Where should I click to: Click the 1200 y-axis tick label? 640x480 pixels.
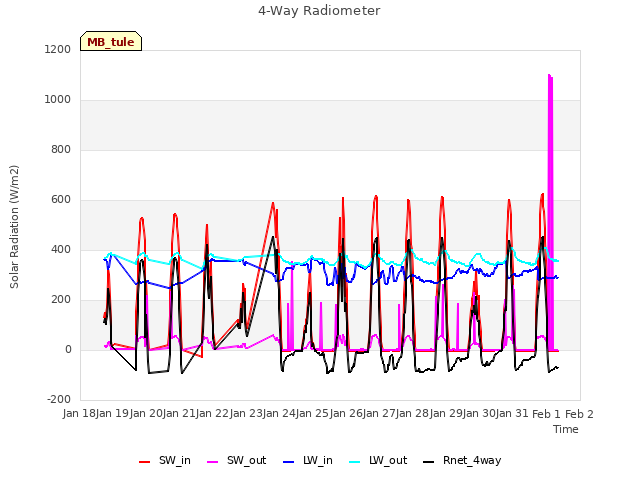(x=58, y=49)
